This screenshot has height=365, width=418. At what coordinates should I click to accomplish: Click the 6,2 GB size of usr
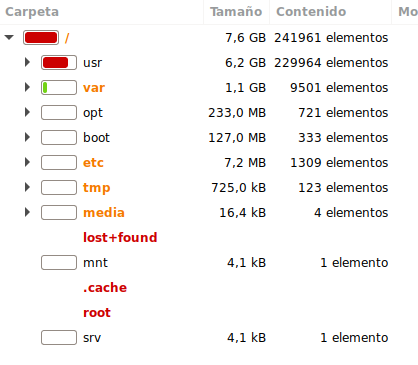point(245,63)
